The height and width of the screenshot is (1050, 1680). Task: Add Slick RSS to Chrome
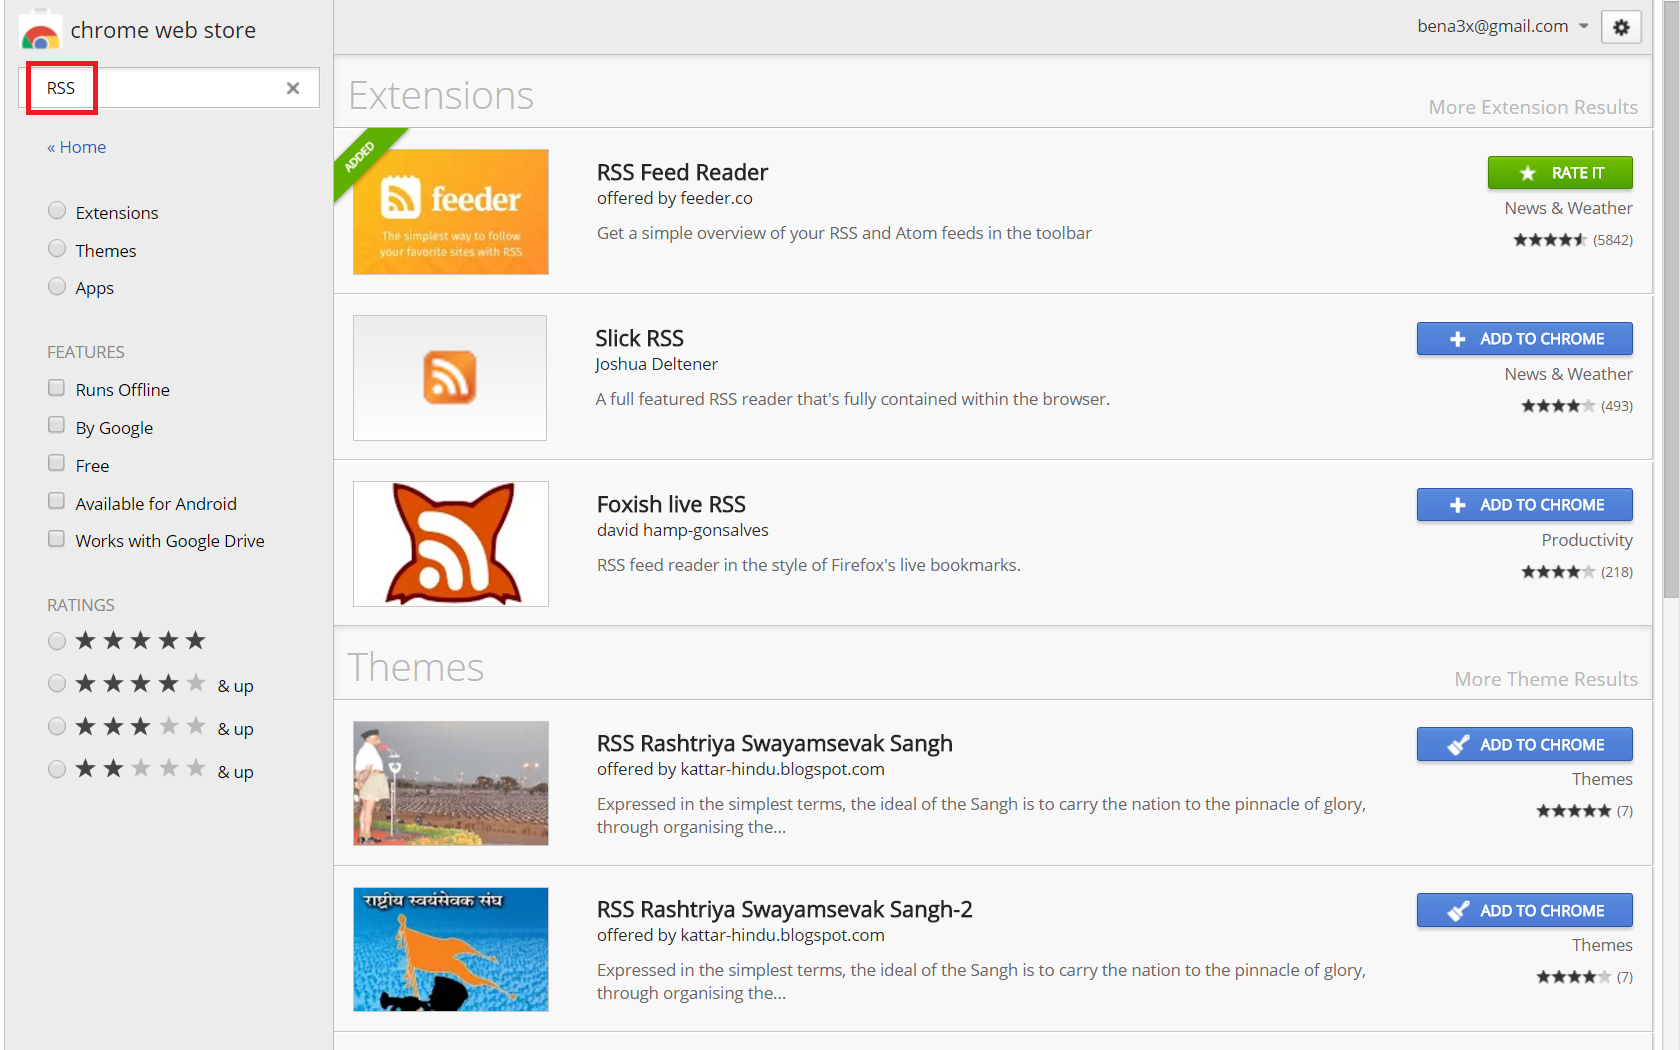1524,339
